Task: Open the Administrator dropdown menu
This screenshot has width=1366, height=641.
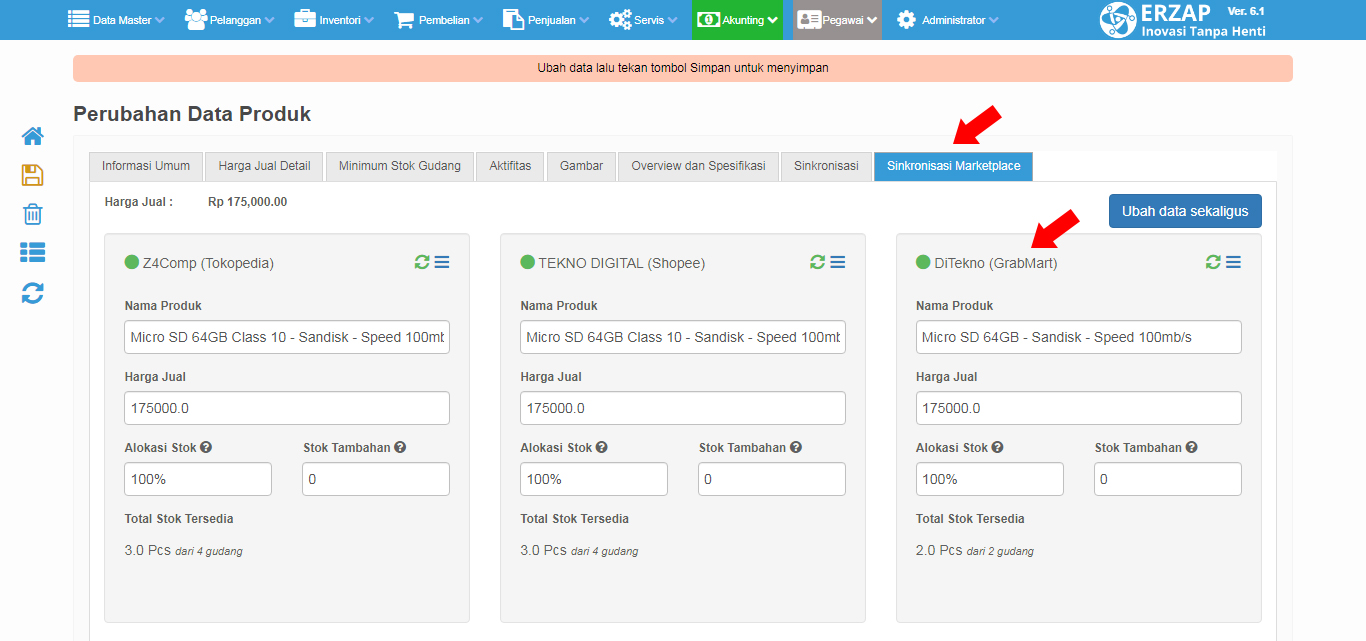Action: click(947, 20)
